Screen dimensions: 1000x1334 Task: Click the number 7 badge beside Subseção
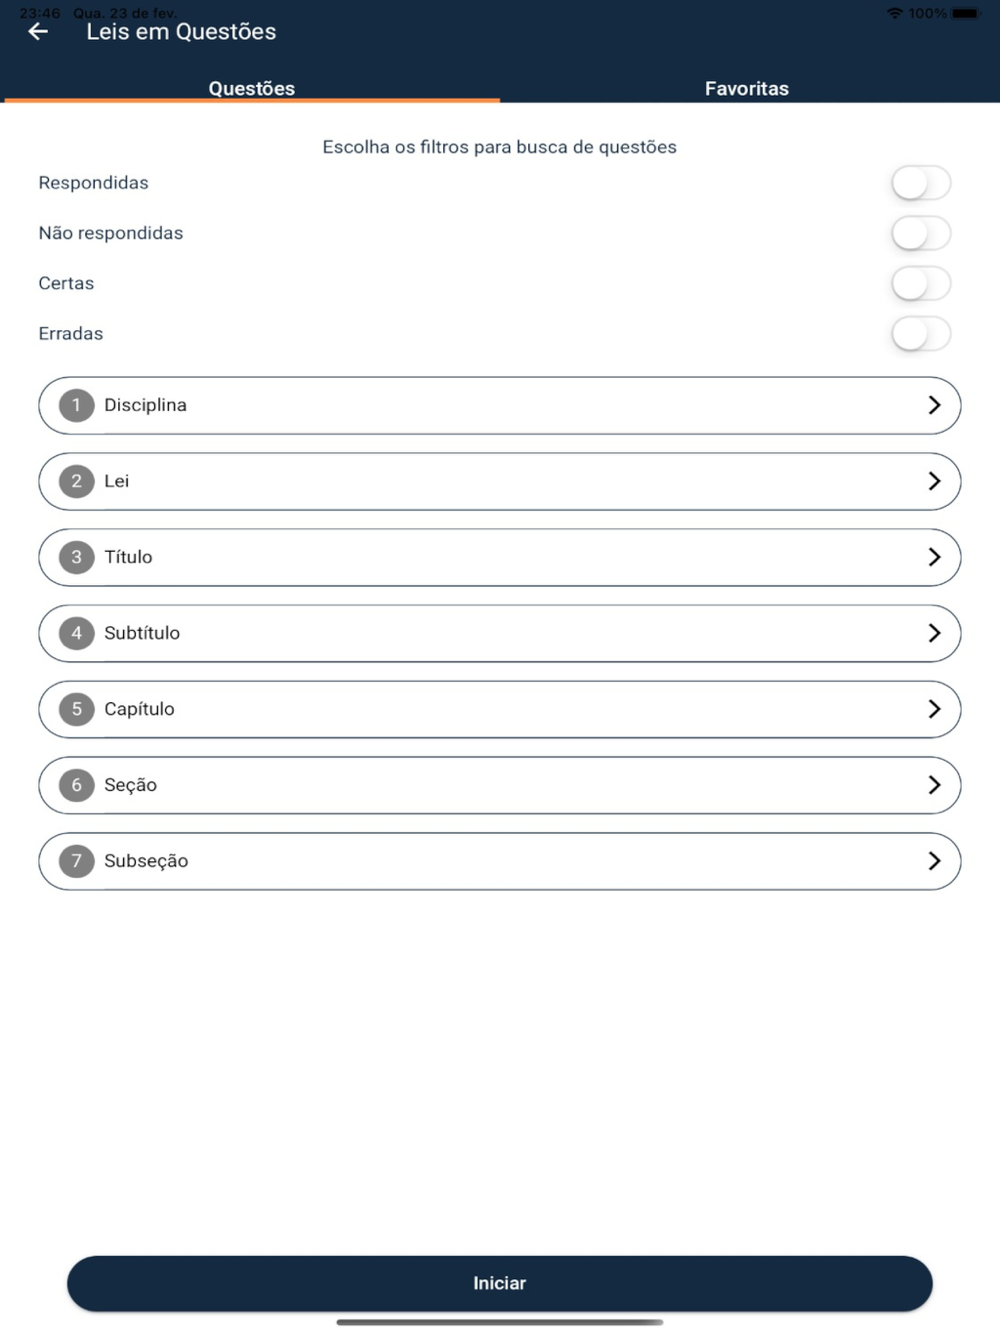(x=76, y=861)
